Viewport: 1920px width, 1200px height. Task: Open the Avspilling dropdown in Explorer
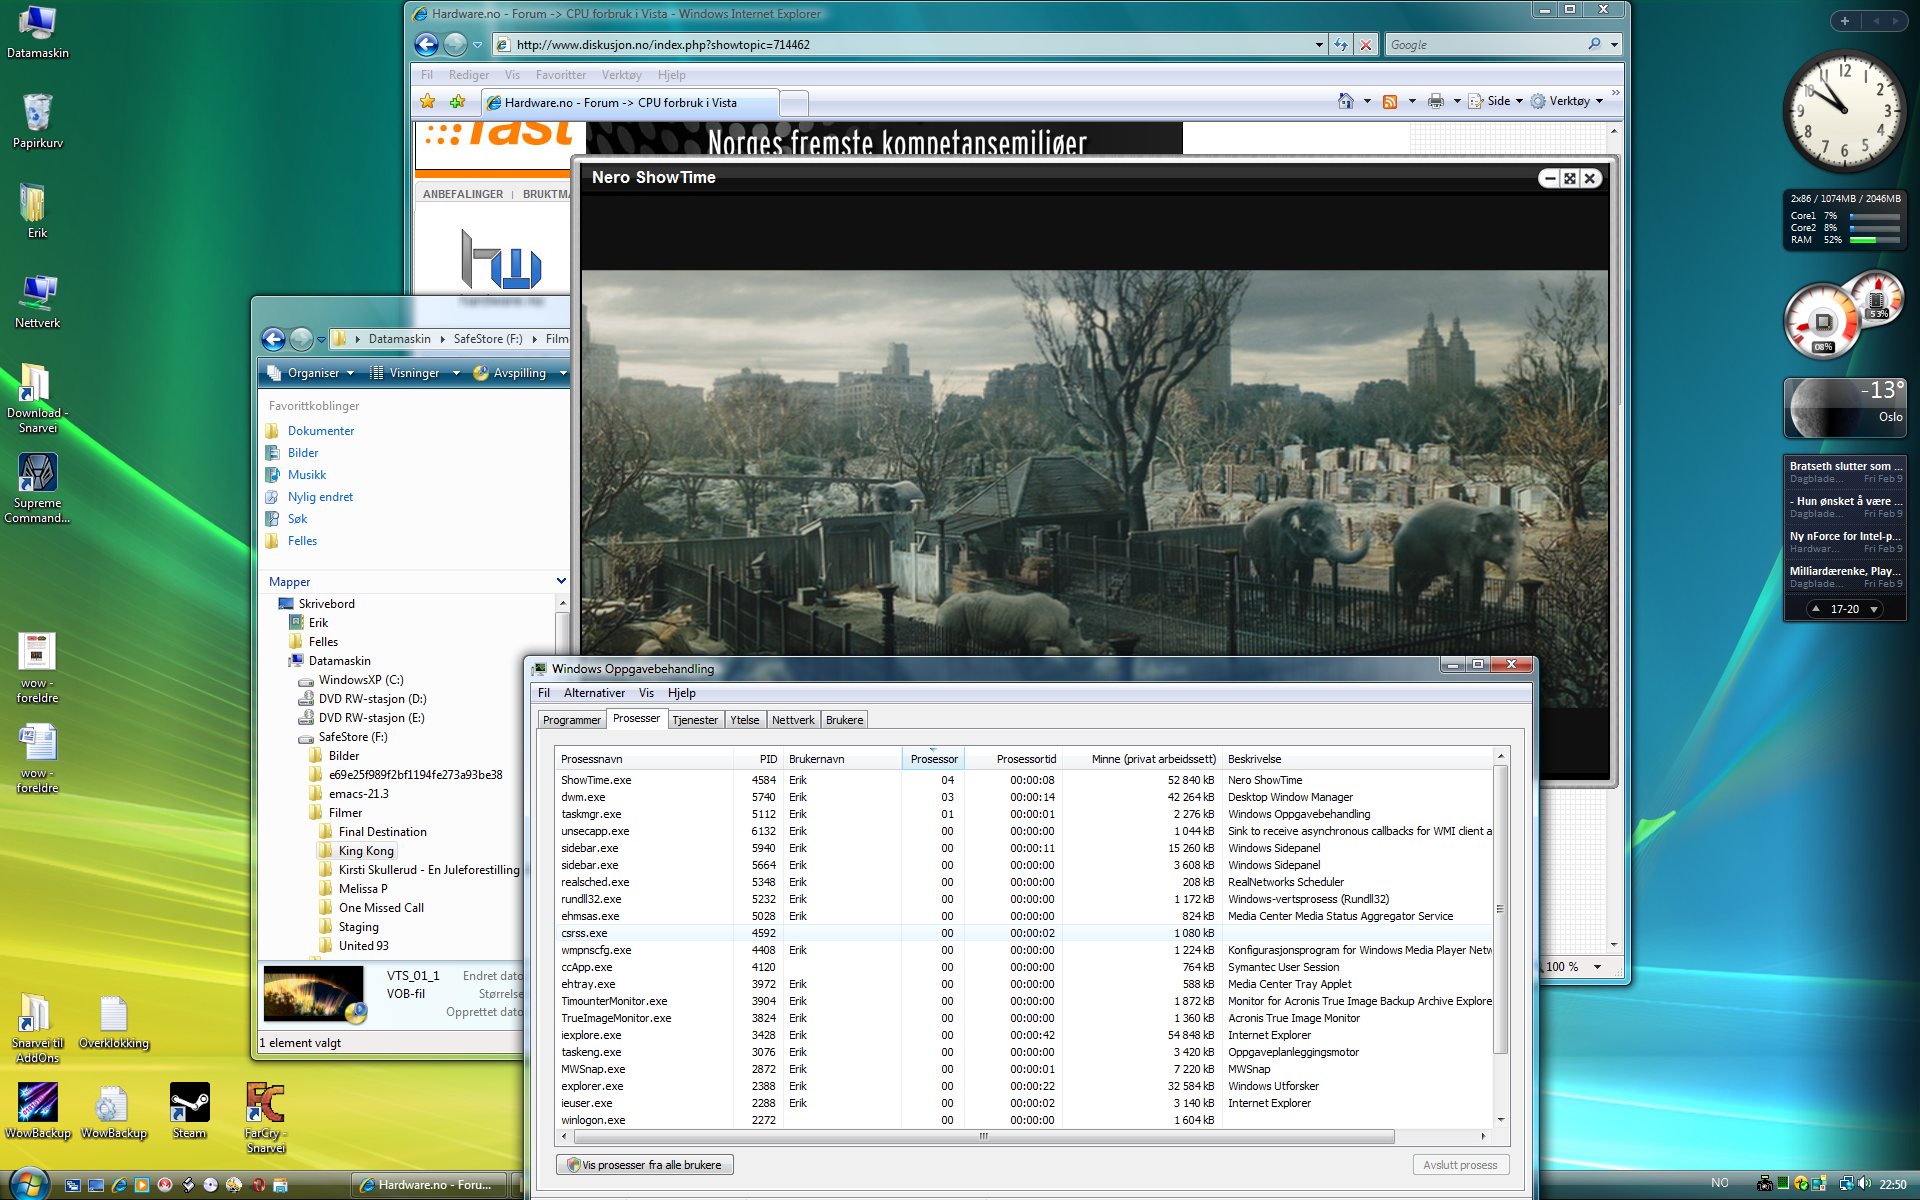click(x=519, y=373)
